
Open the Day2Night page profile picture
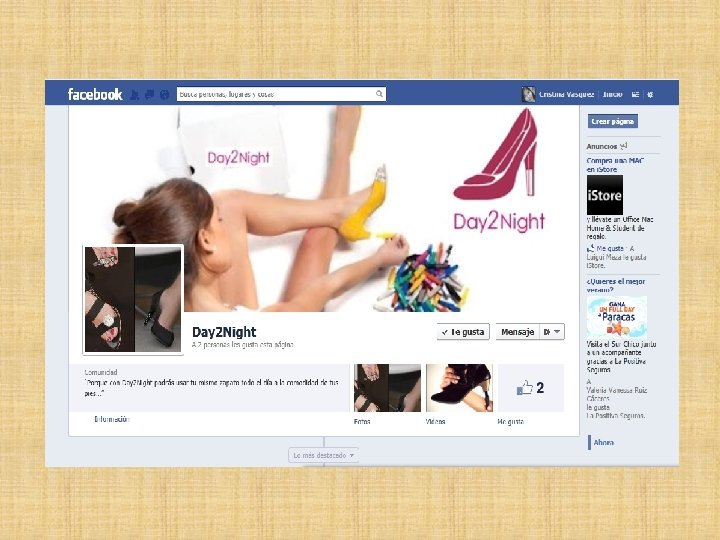coord(133,299)
